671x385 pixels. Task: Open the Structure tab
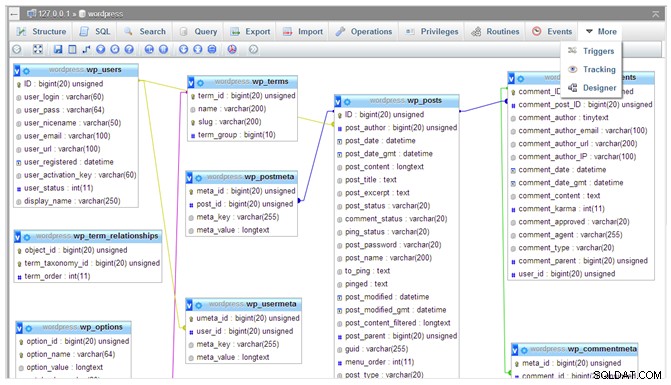[41, 32]
